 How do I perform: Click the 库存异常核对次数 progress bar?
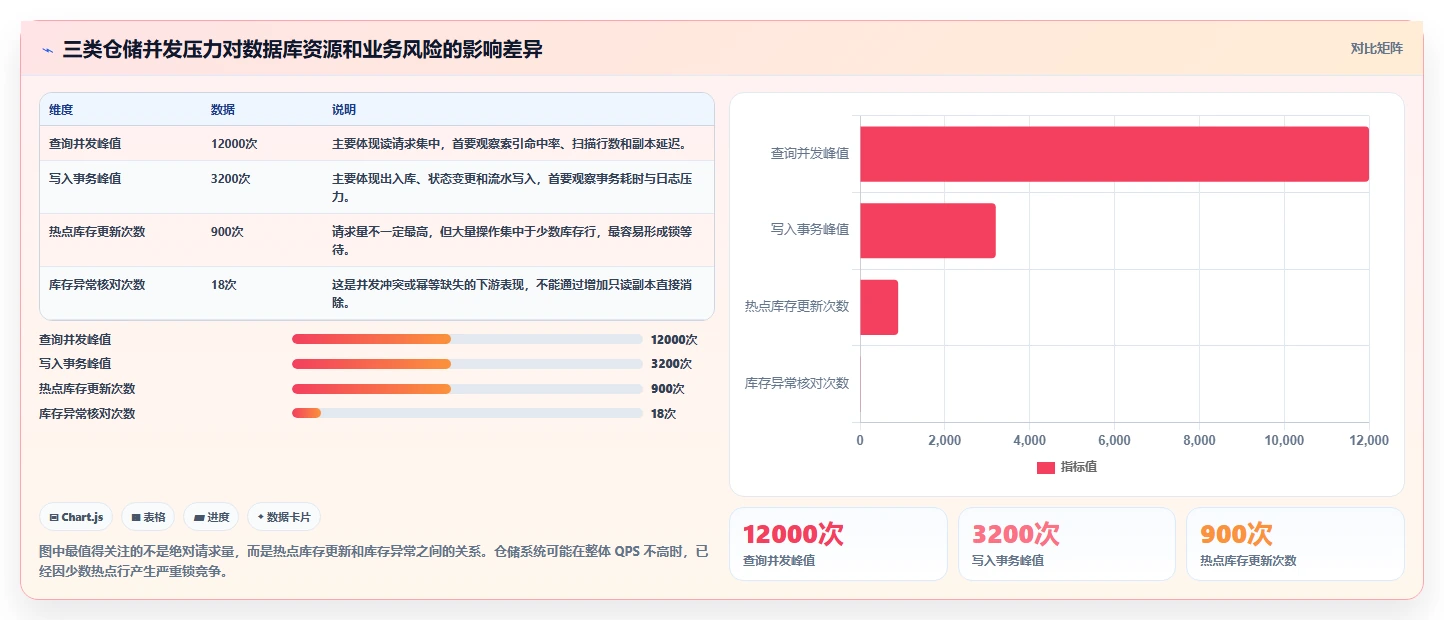click(467, 413)
